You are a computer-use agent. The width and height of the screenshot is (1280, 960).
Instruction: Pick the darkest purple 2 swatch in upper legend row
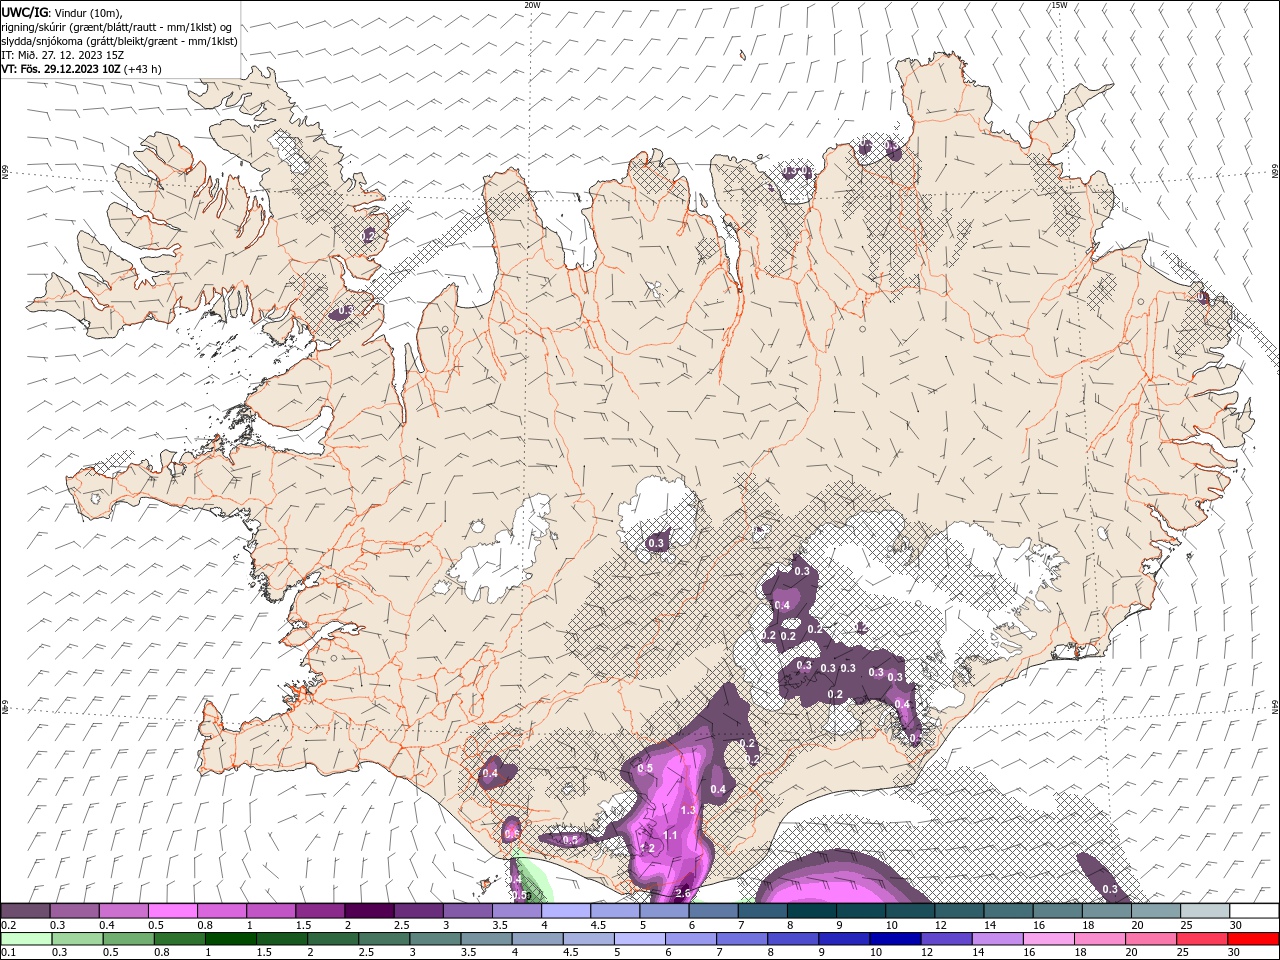pyautogui.click(x=368, y=910)
